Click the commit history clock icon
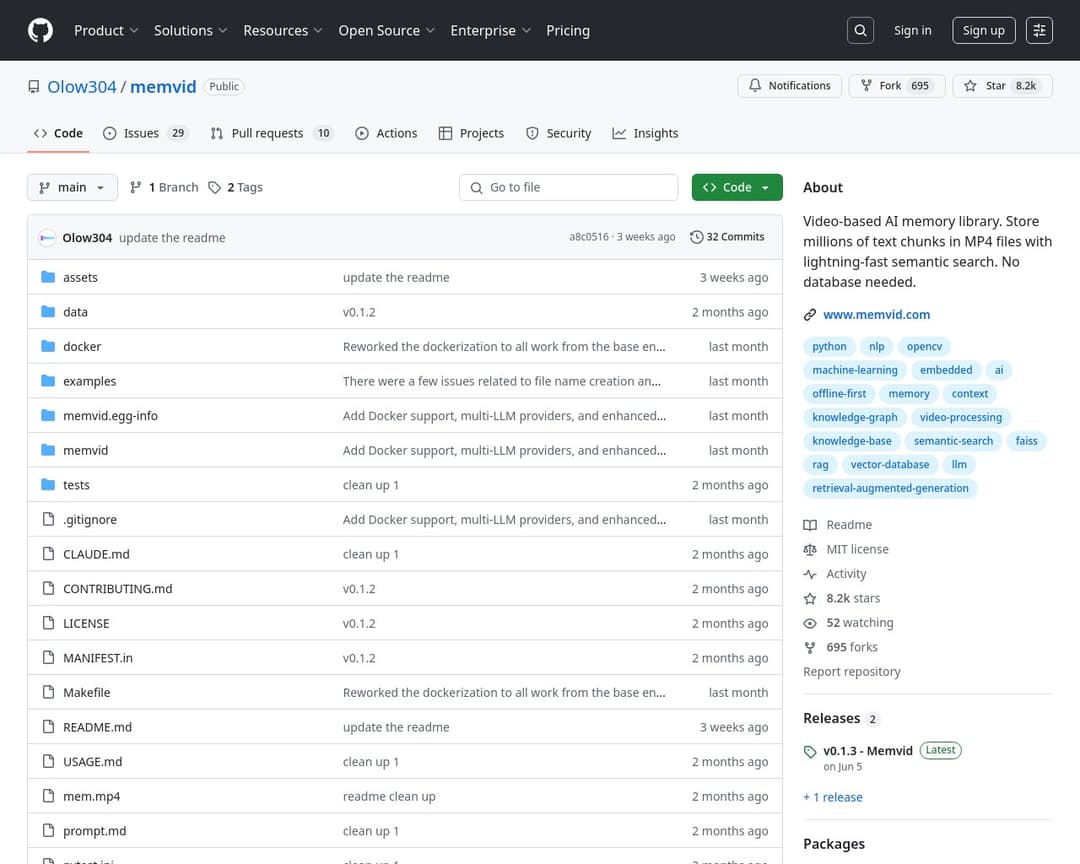This screenshot has width=1080, height=864. [696, 237]
